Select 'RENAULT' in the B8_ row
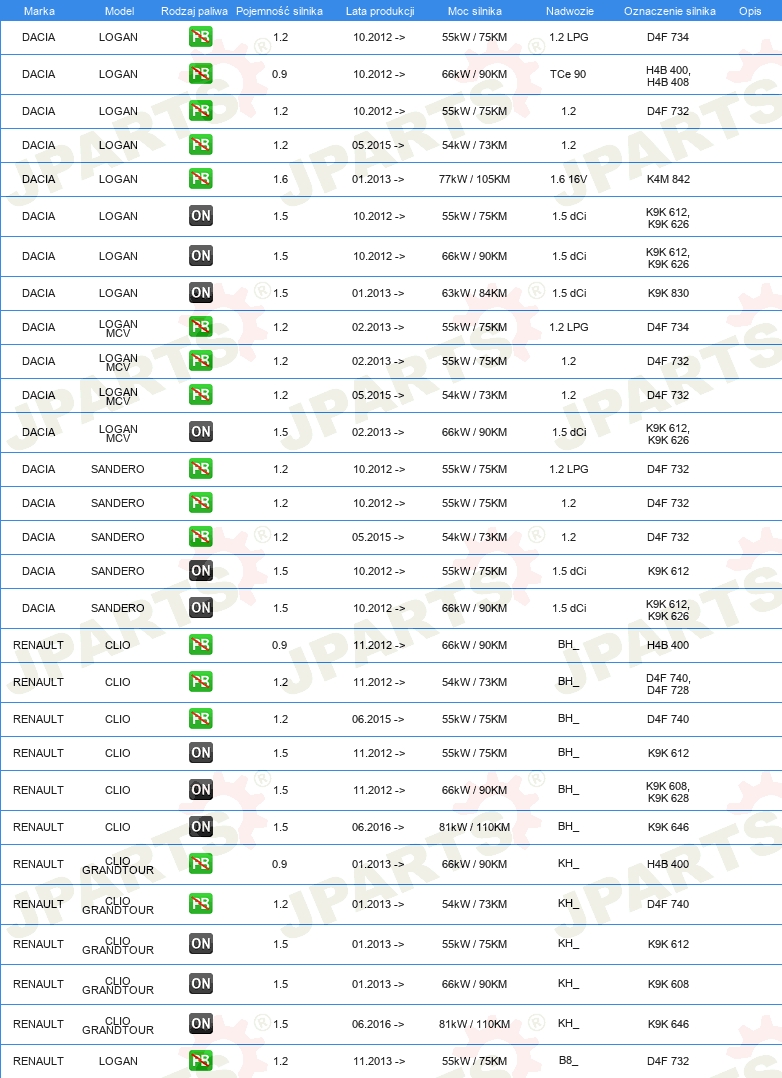The image size is (782, 1078). 39,1061
